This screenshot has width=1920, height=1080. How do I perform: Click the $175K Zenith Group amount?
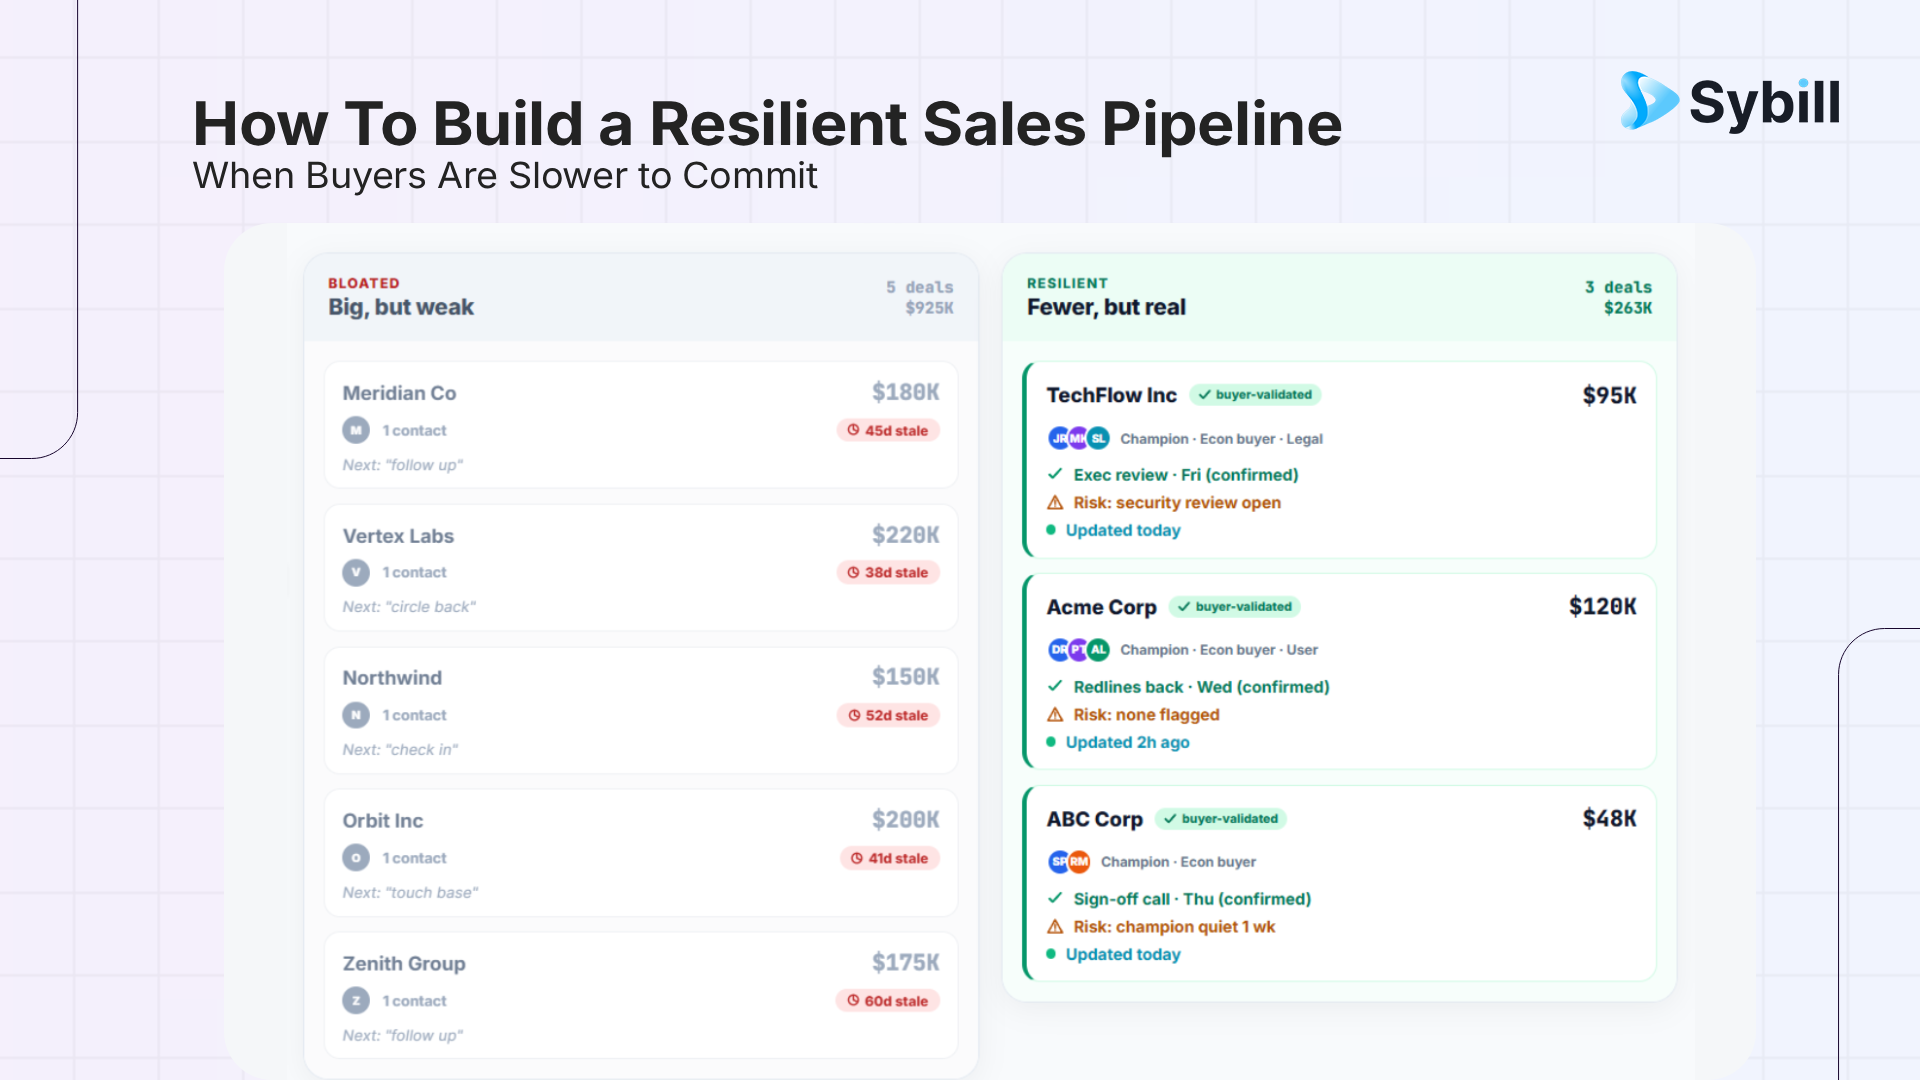(906, 963)
